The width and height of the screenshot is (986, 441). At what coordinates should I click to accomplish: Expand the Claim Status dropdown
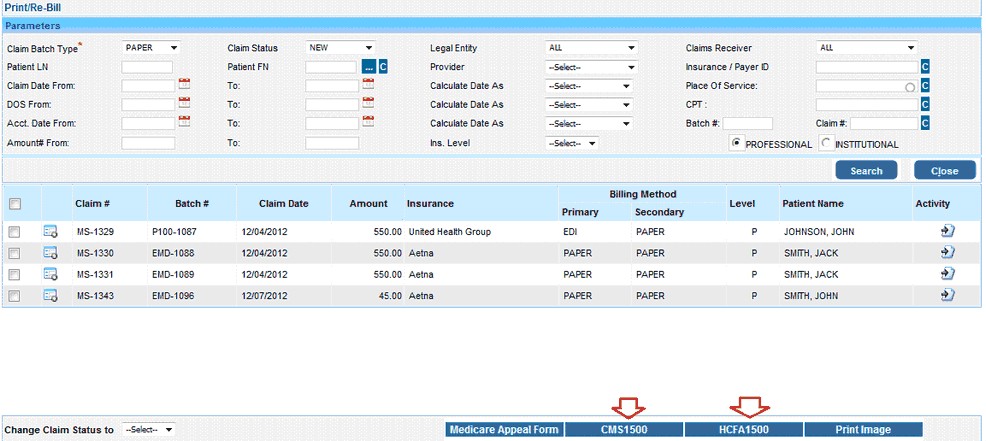pyautogui.click(x=341, y=48)
